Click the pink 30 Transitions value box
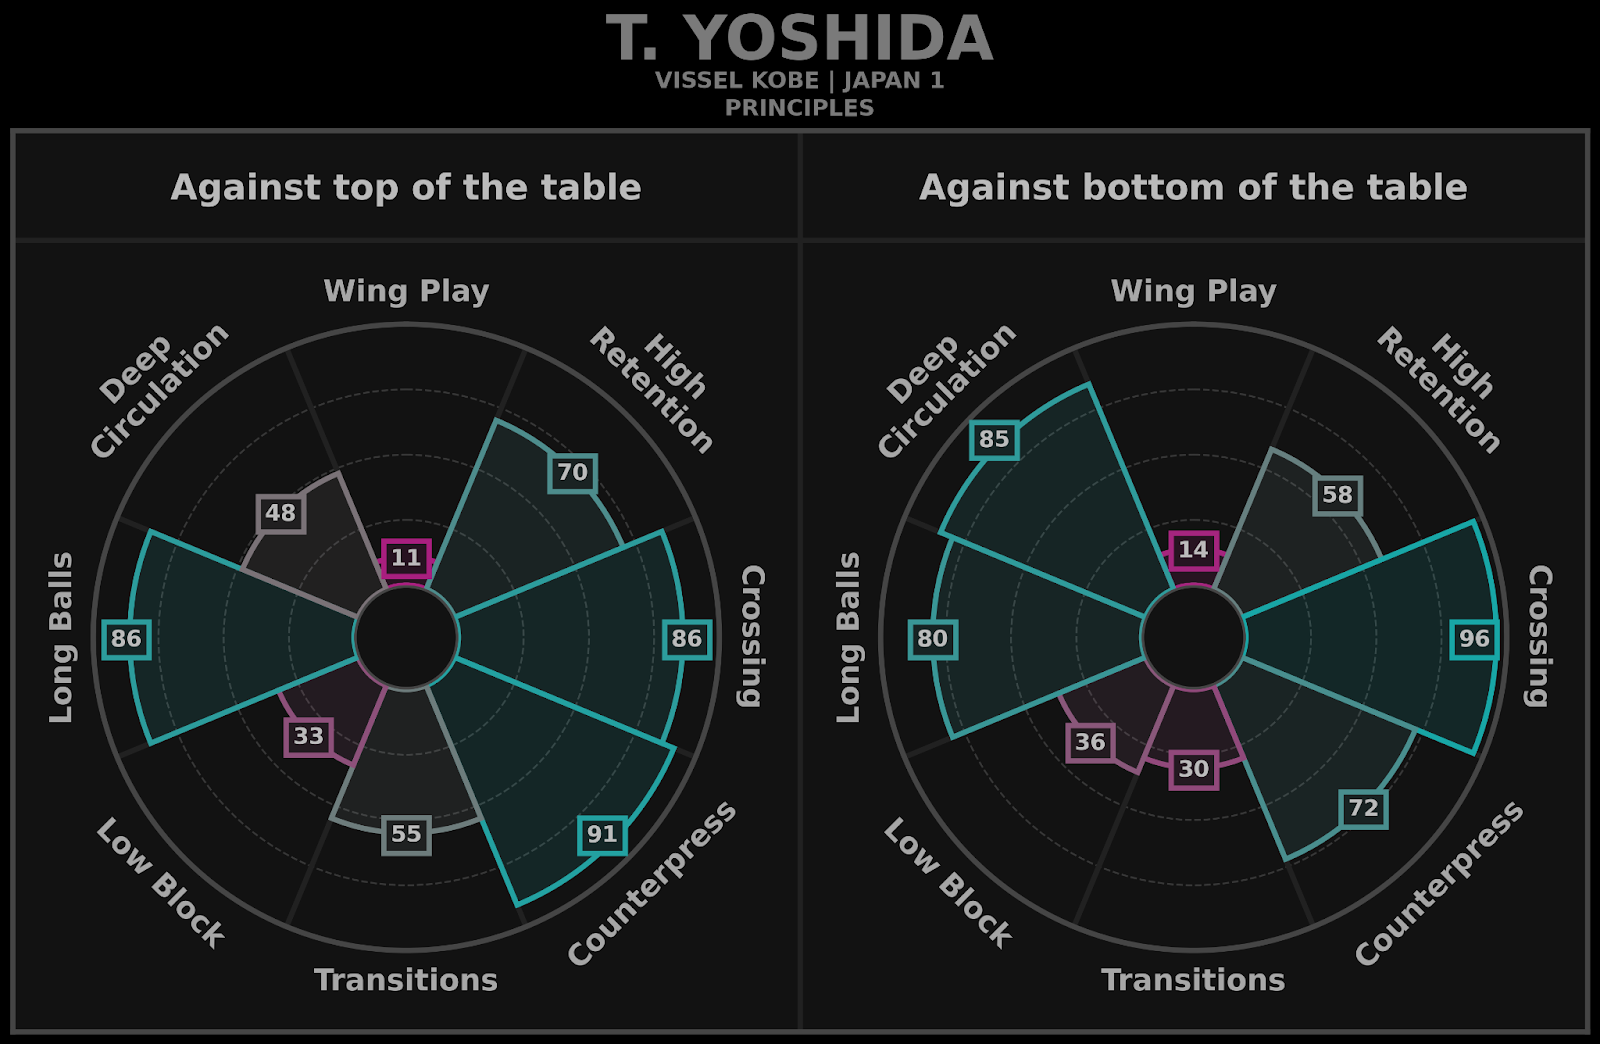 [x=1193, y=769]
